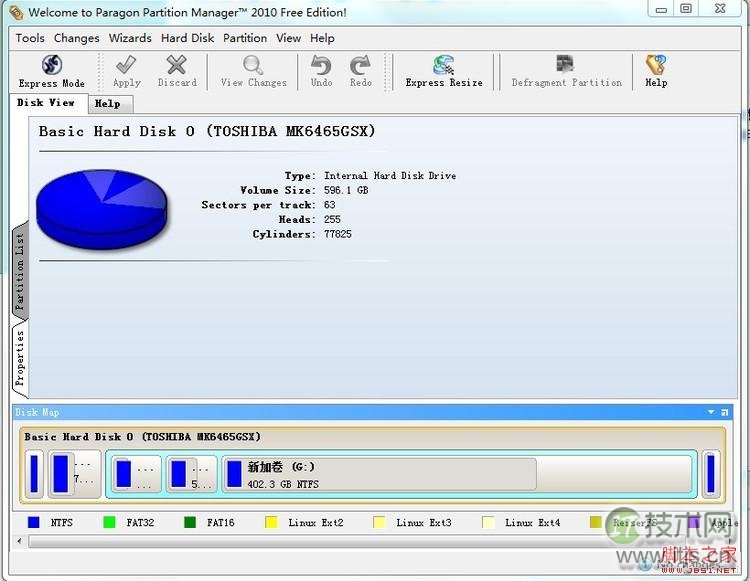Image resolution: width=750 pixels, height=581 pixels.
Task: Open the Hard Disk menu
Action: pyautogui.click(x=187, y=38)
